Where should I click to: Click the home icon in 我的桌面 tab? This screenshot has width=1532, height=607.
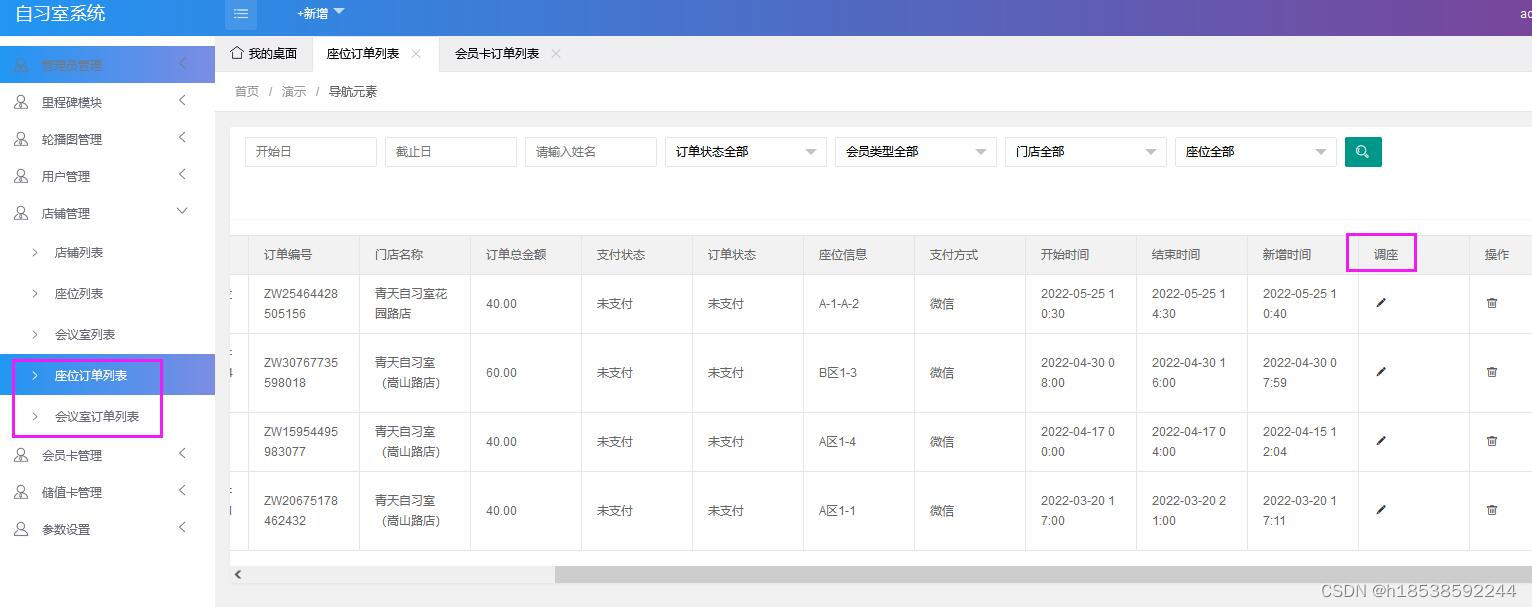point(237,53)
